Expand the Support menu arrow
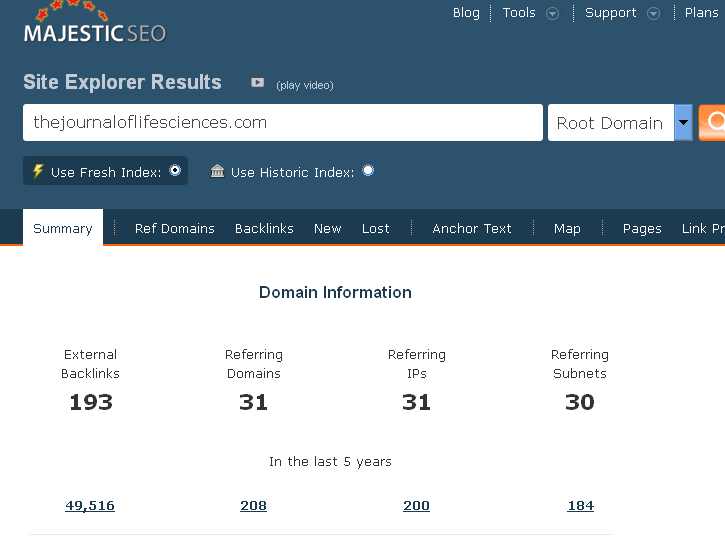This screenshot has width=725, height=557. tap(653, 14)
